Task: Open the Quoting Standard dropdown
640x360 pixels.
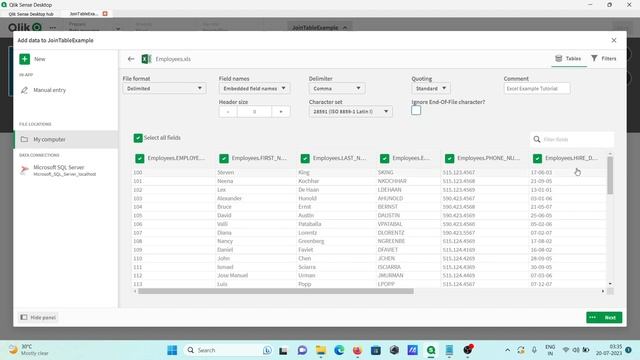Action: pos(431,88)
